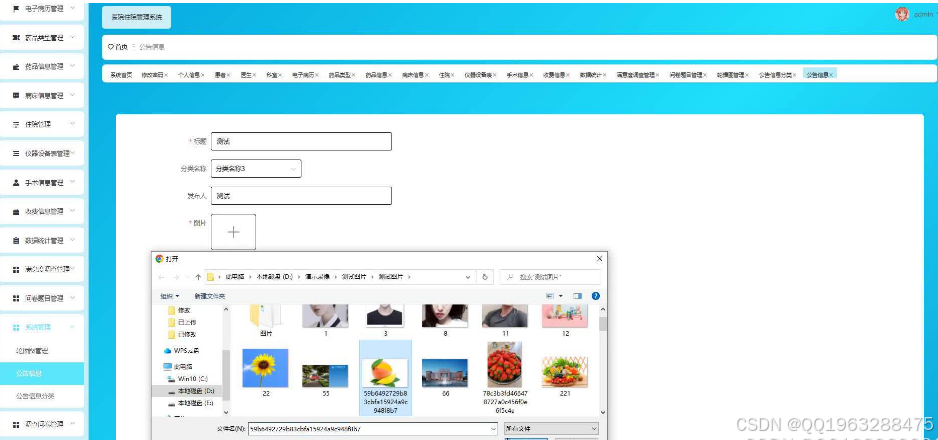Expand the 电子病历管理 sidebar menu
938x440 pixels.
[x=72, y=8]
